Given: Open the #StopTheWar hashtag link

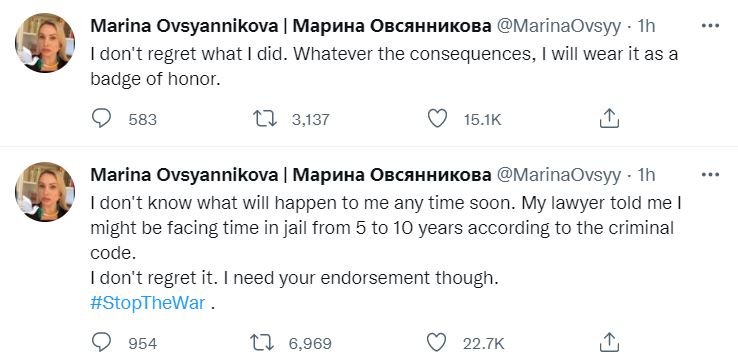Looking at the screenshot, I should coord(148,302).
